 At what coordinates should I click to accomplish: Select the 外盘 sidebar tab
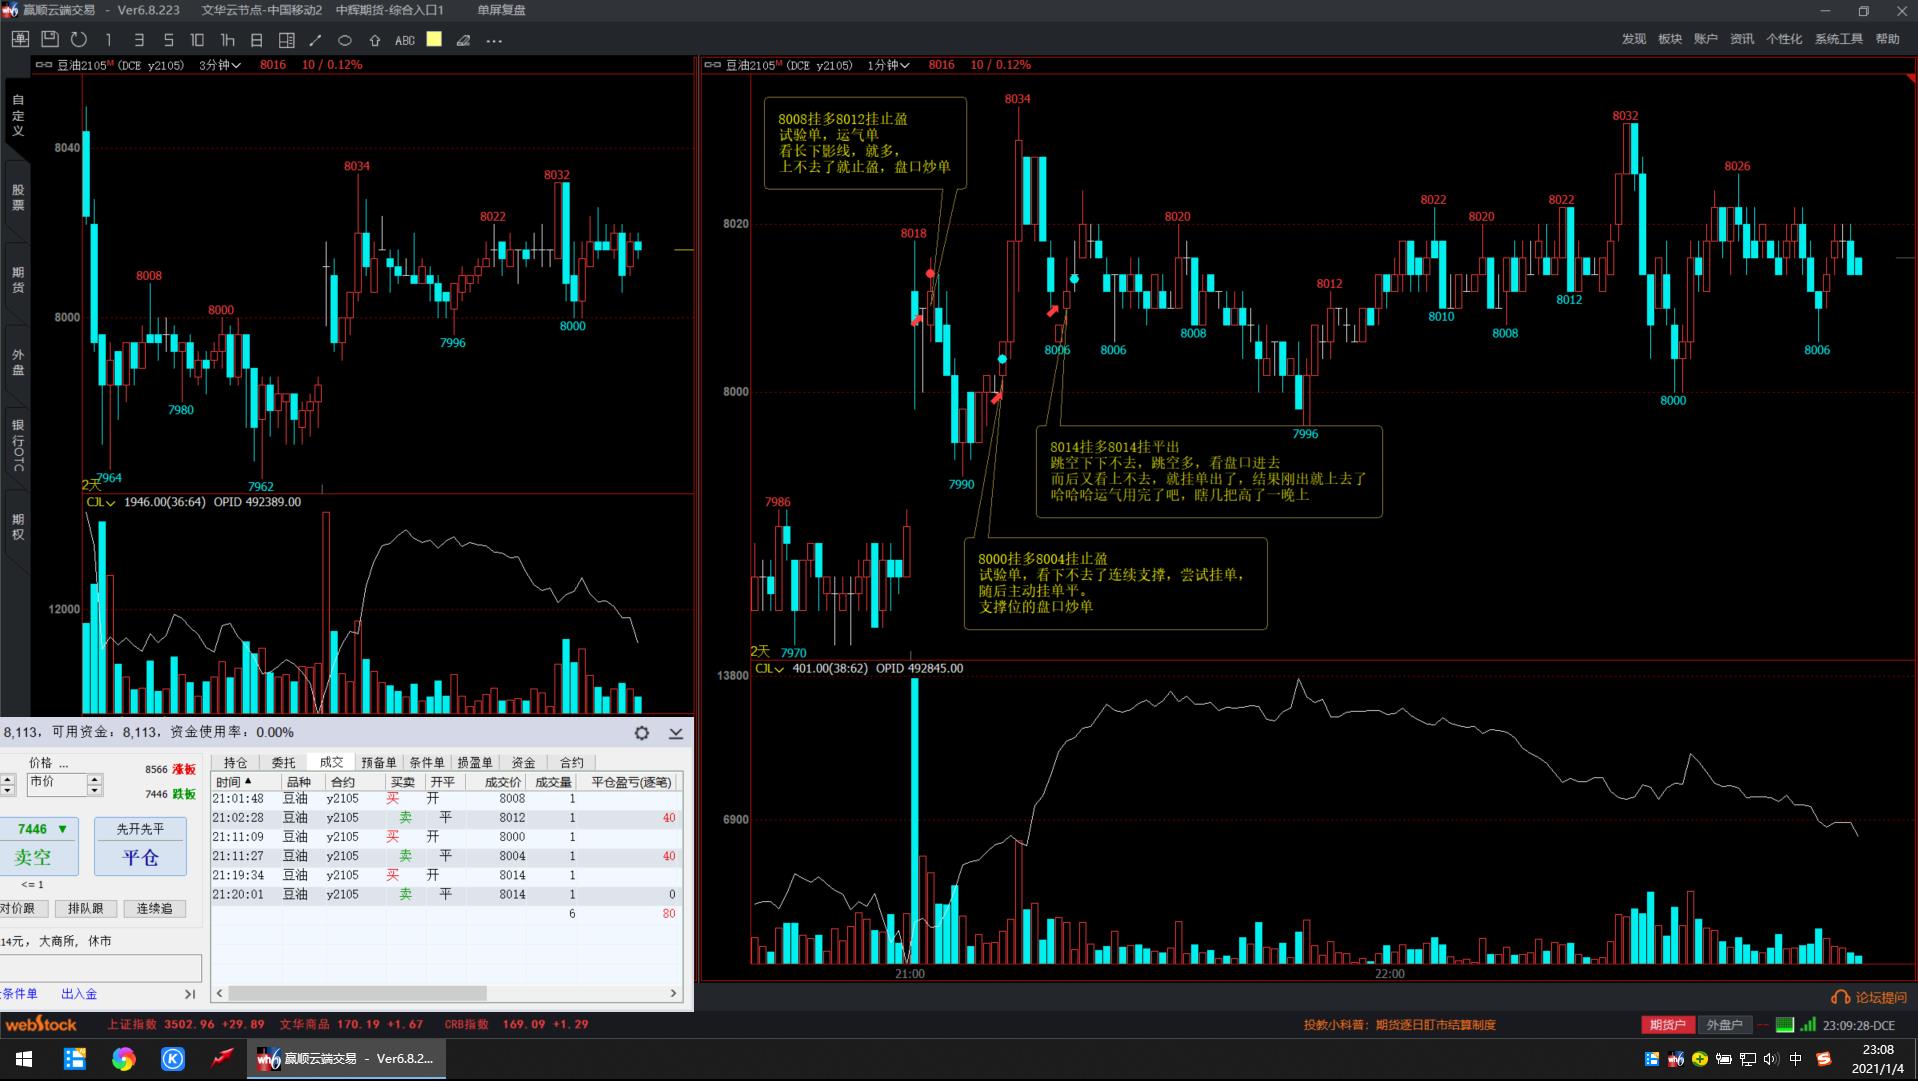coord(17,362)
